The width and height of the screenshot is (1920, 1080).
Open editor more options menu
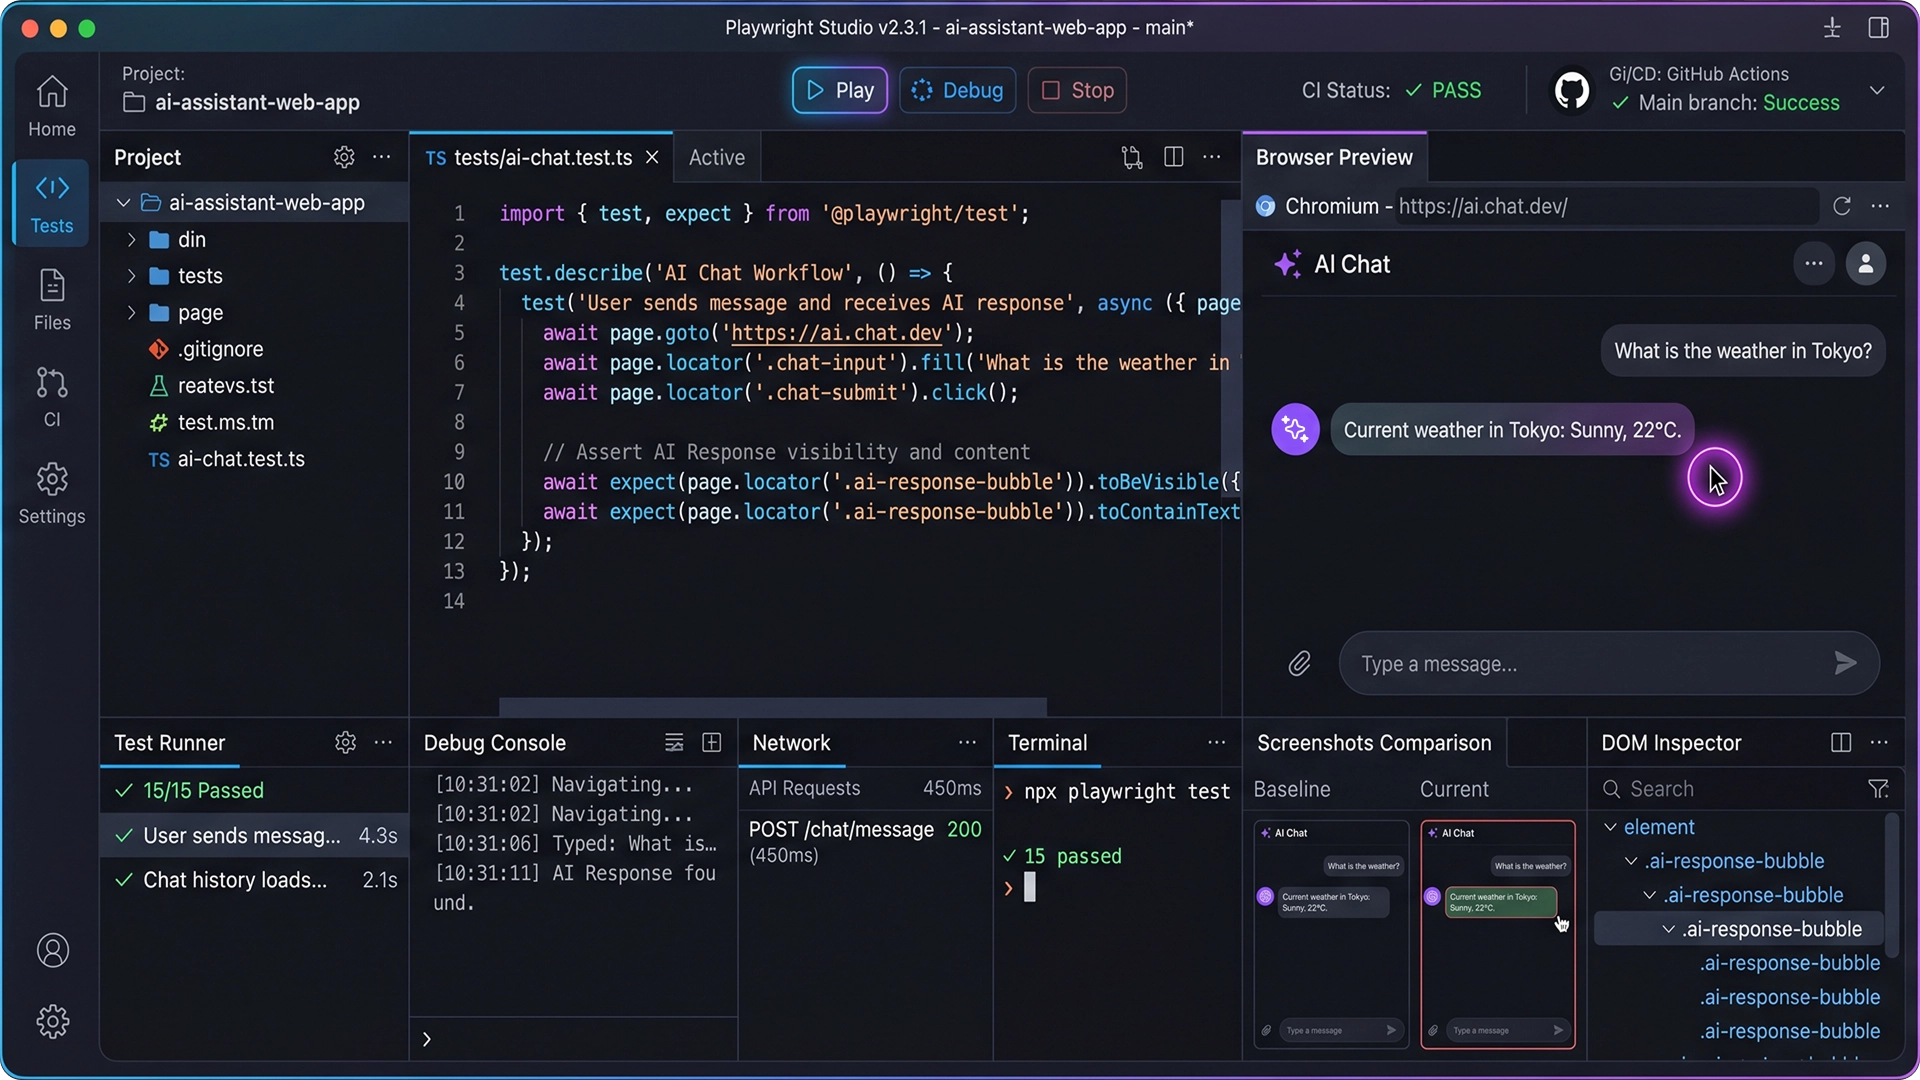(1212, 157)
